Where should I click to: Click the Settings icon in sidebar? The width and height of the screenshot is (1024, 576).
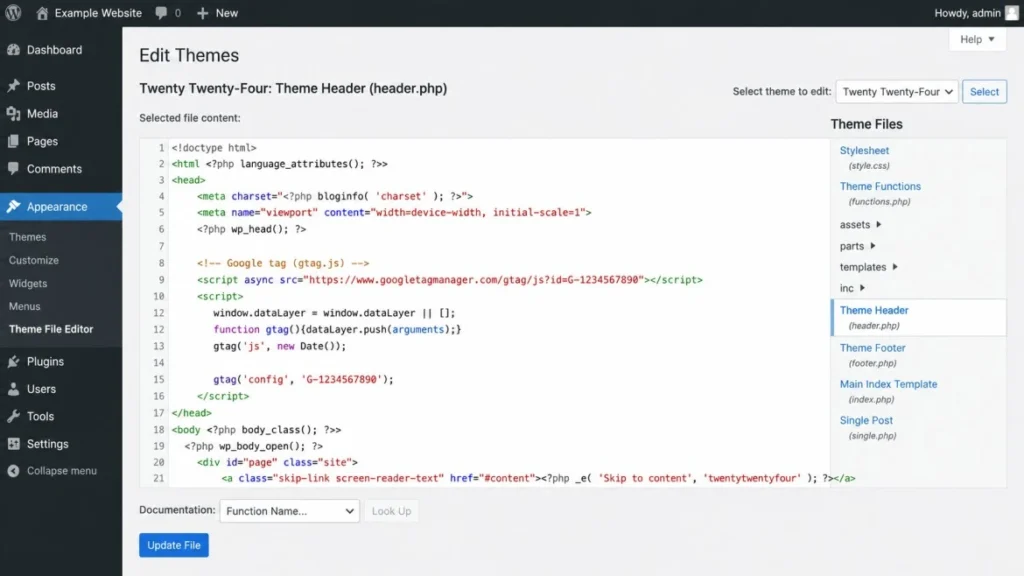[x=13, y=443]
